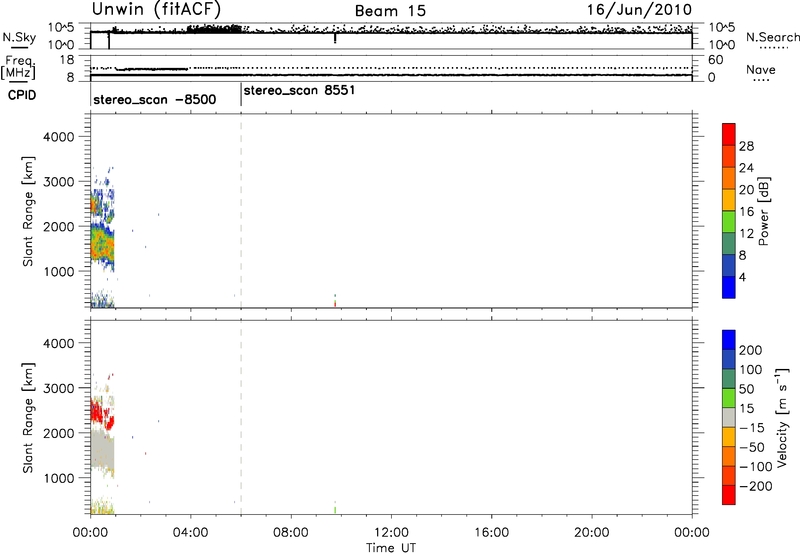Click the date '16/Jun/2010'
Image resolution: width=800 pixels, height=554 pixels.
639,10
